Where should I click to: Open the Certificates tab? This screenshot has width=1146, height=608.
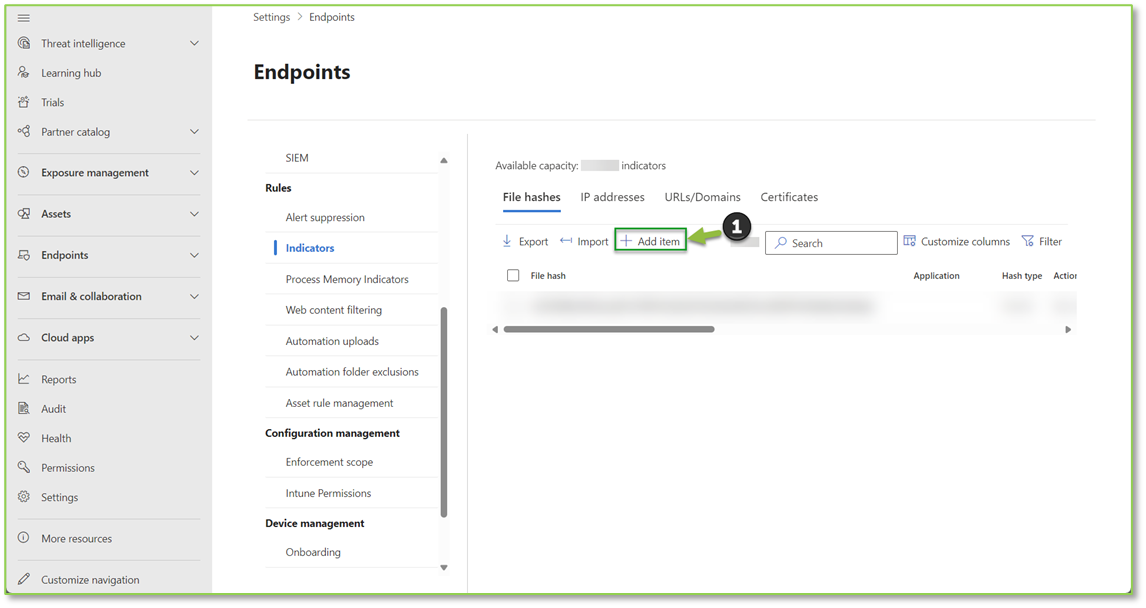coord(789,197)
